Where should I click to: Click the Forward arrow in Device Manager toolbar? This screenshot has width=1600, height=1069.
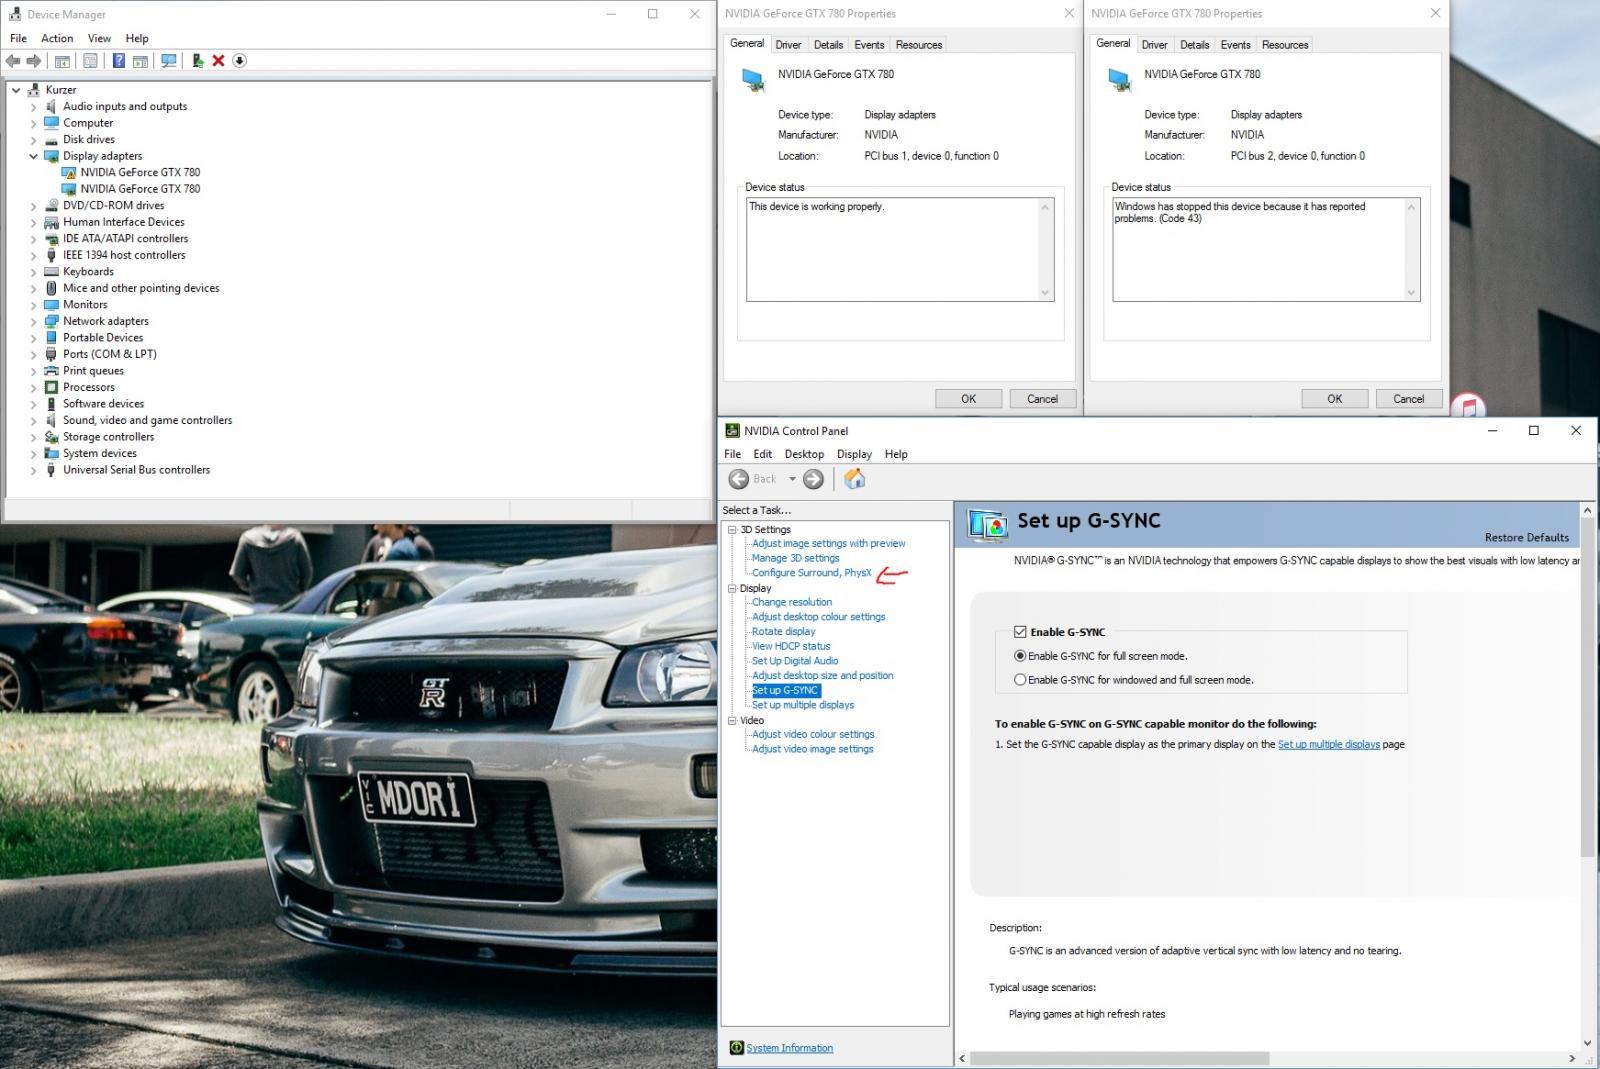pos(34,61)
